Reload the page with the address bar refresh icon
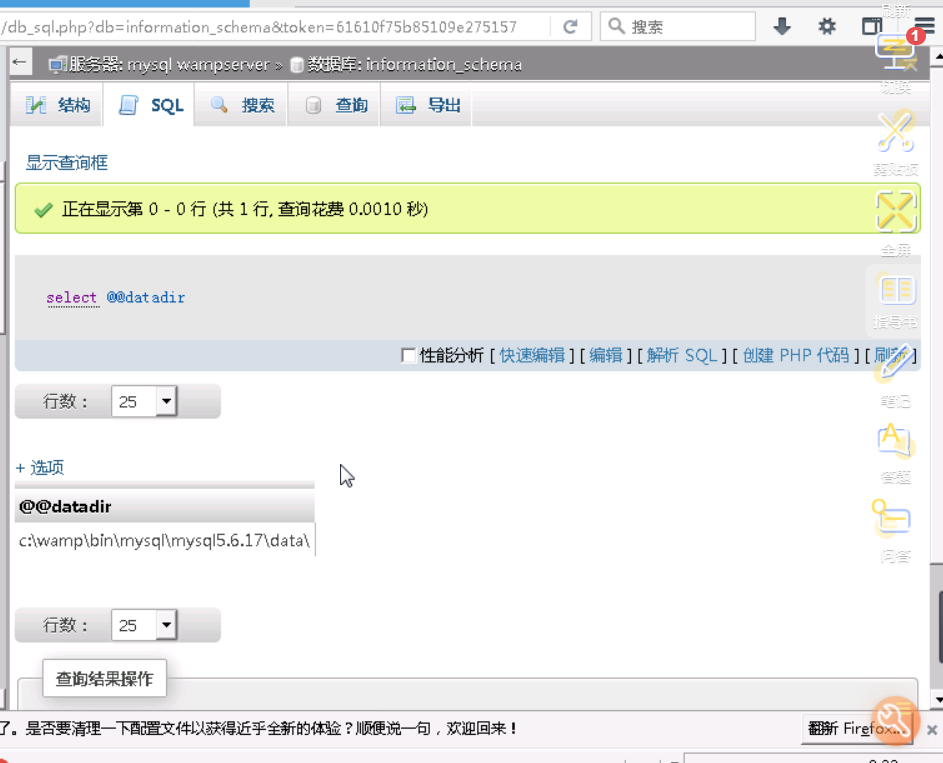Viewport: 943px width, 763px height. 570,26
